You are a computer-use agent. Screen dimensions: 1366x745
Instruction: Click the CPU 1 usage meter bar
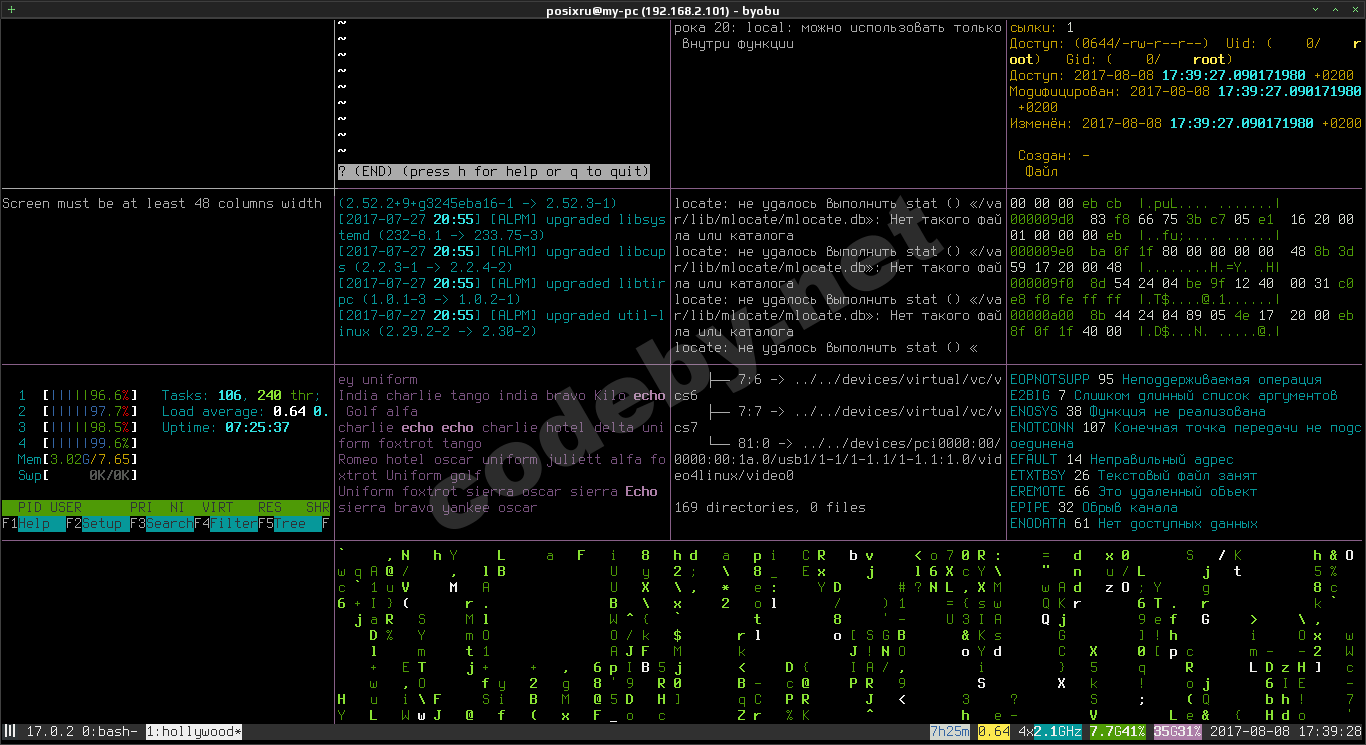(x=90, y=396)
